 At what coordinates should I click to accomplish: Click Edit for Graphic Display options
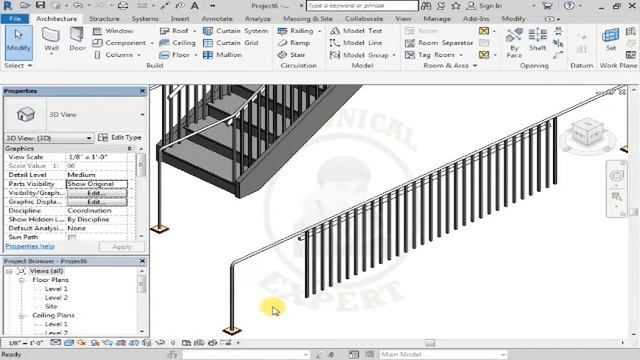coord(97,202)
